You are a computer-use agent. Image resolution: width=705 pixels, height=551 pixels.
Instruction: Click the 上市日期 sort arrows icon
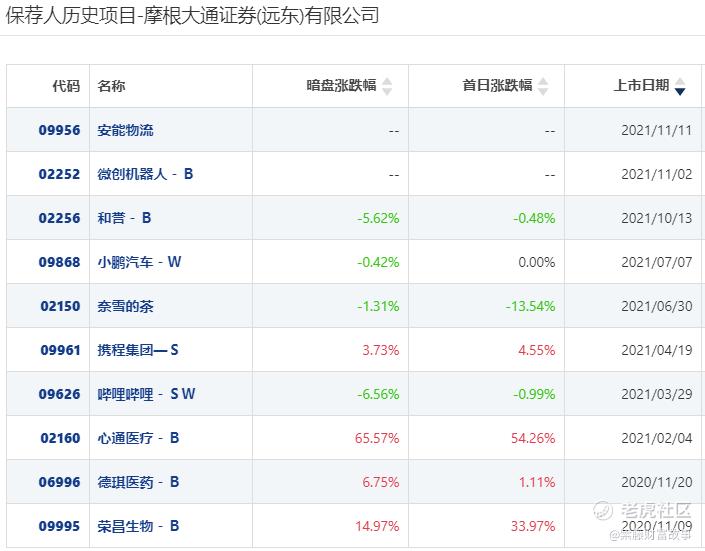pyautogui.click(x=680, y=87)
